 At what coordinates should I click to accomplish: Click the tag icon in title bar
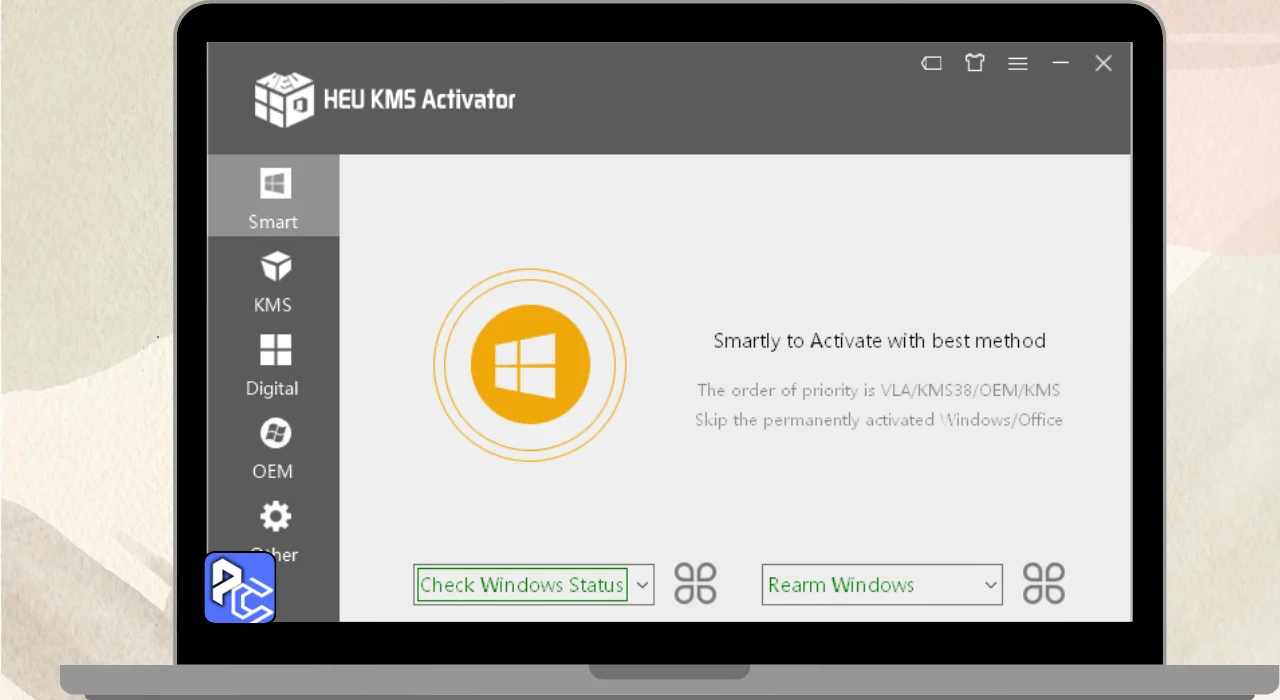click(931, 64)
